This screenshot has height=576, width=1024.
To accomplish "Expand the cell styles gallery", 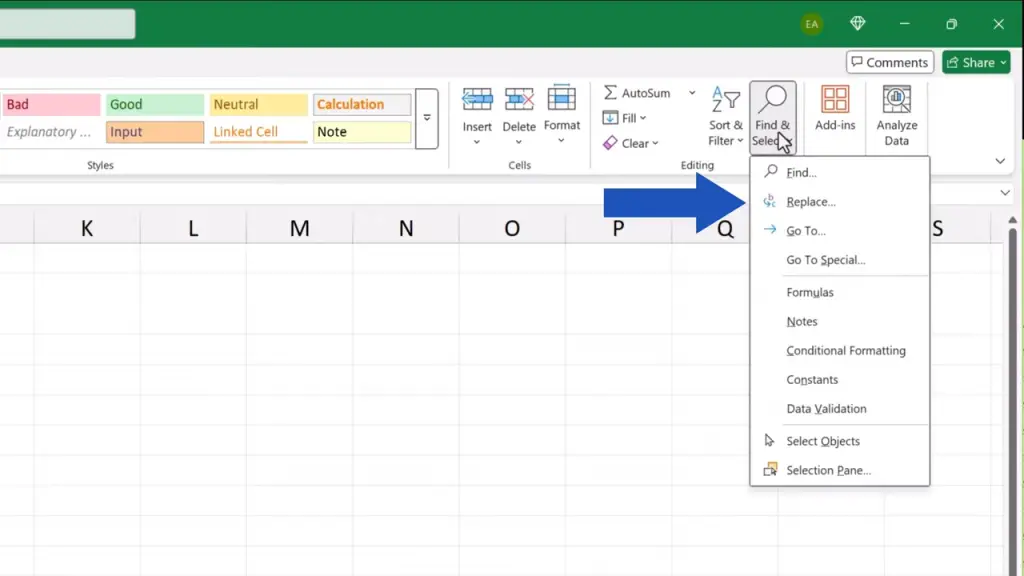I will pyautogui.click(x=427, y=118).
